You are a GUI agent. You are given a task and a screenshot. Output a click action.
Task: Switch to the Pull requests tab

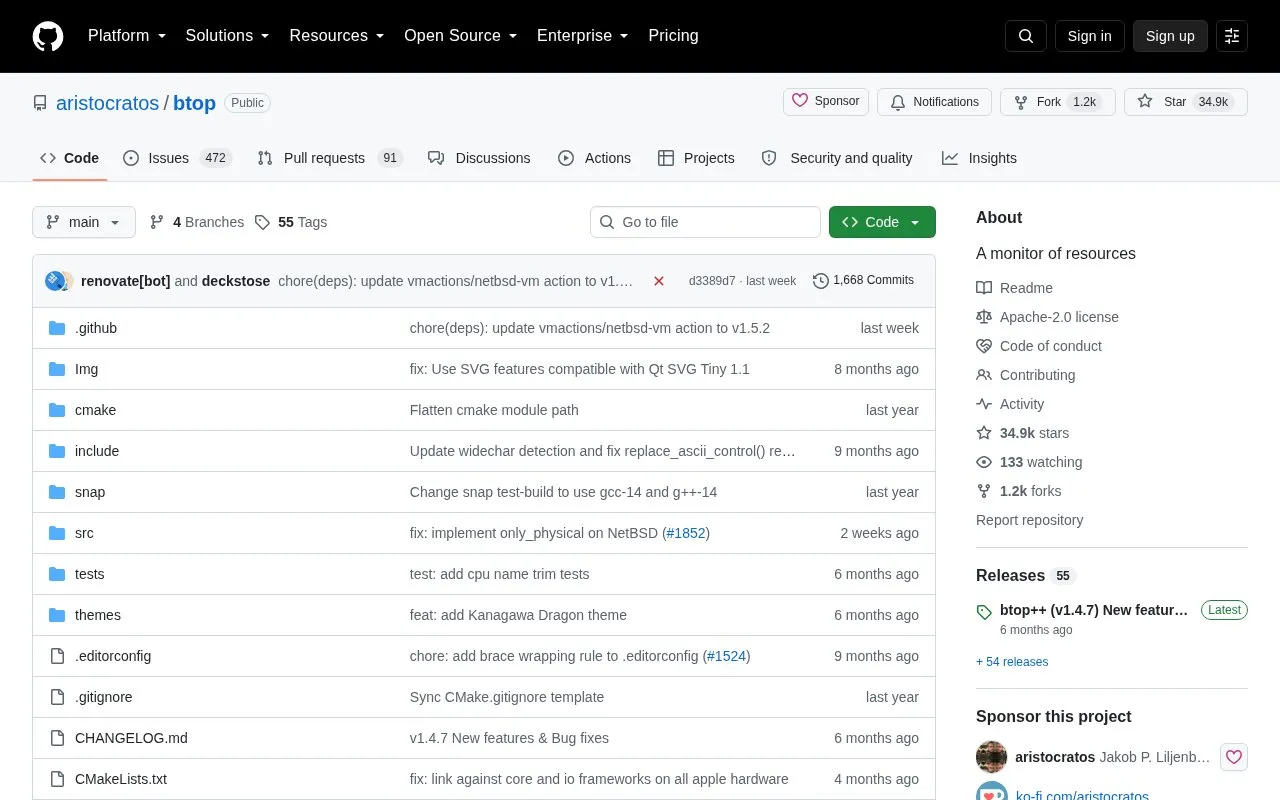[x=329, y=158]
